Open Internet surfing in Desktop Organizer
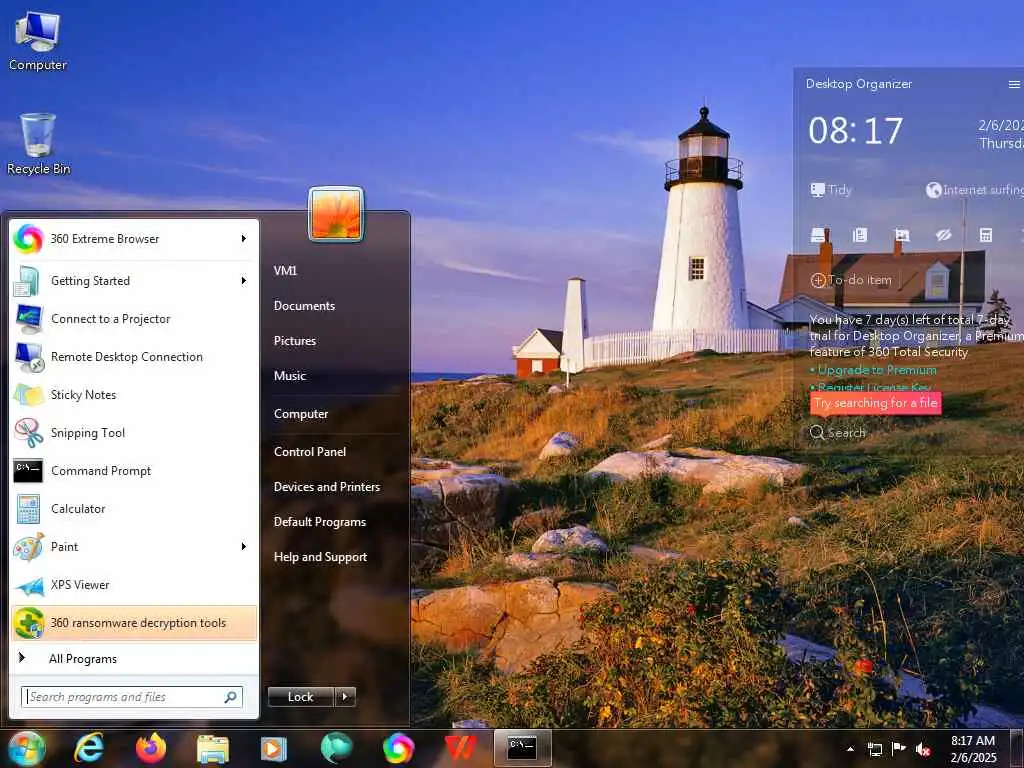Screen dimensions: 1024x768 click(974, 190)
